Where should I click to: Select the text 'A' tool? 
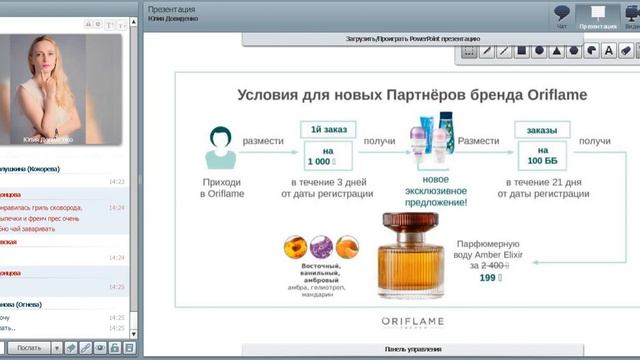click(609, 51)
